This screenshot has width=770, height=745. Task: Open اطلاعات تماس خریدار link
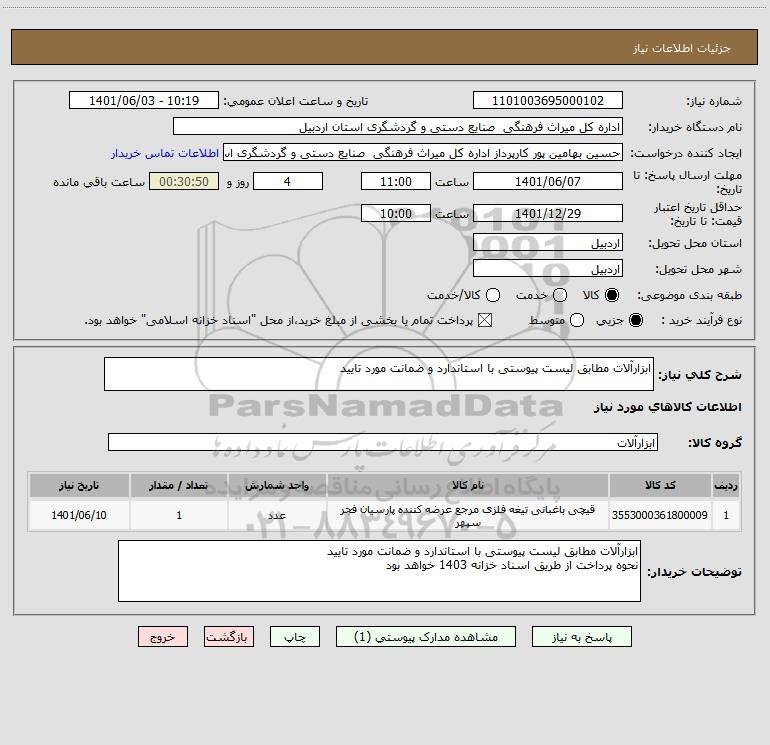(x=165, y=153)
